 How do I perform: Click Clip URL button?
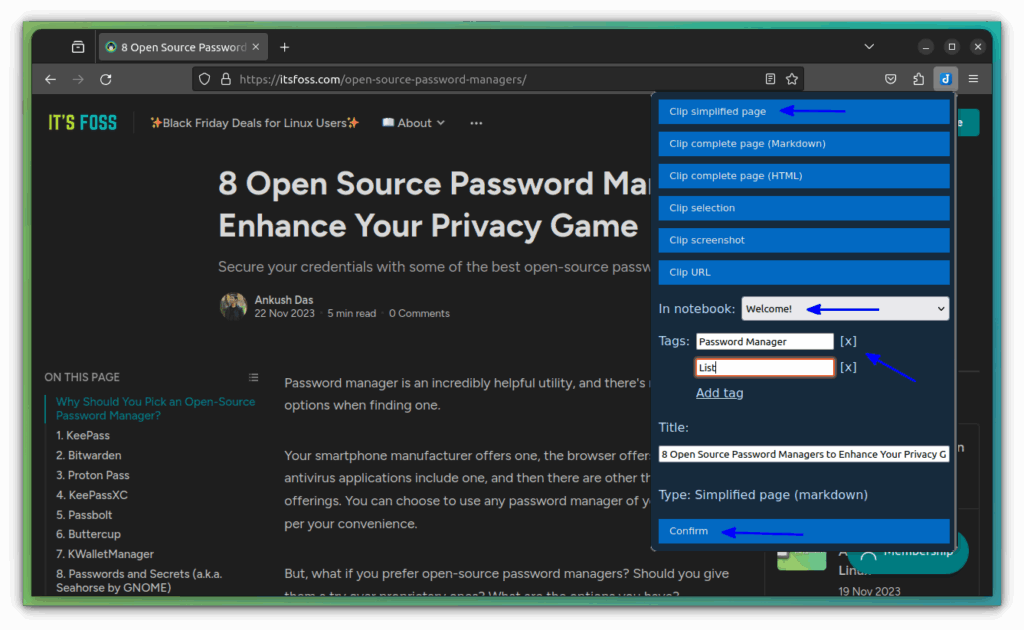804,272
